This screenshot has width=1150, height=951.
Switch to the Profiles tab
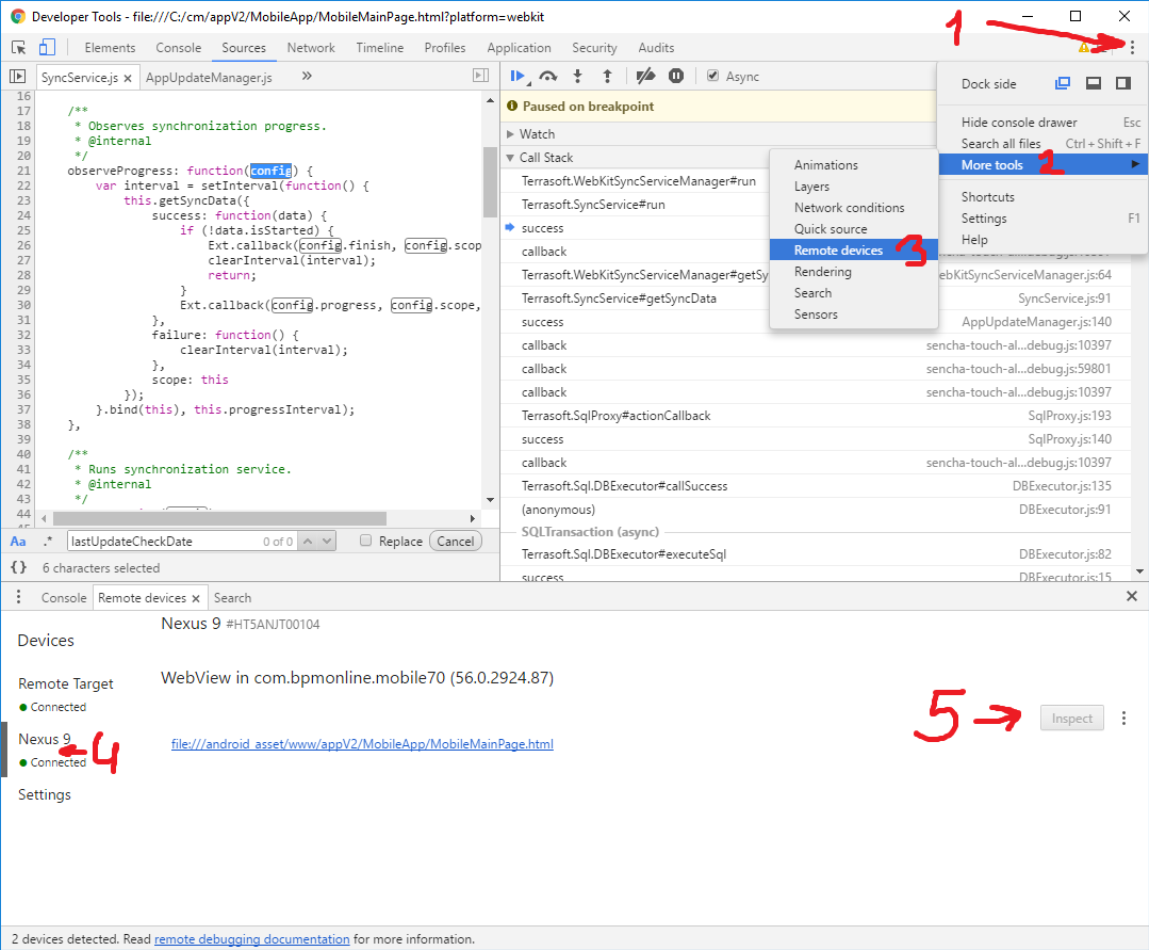coord(444,48)
